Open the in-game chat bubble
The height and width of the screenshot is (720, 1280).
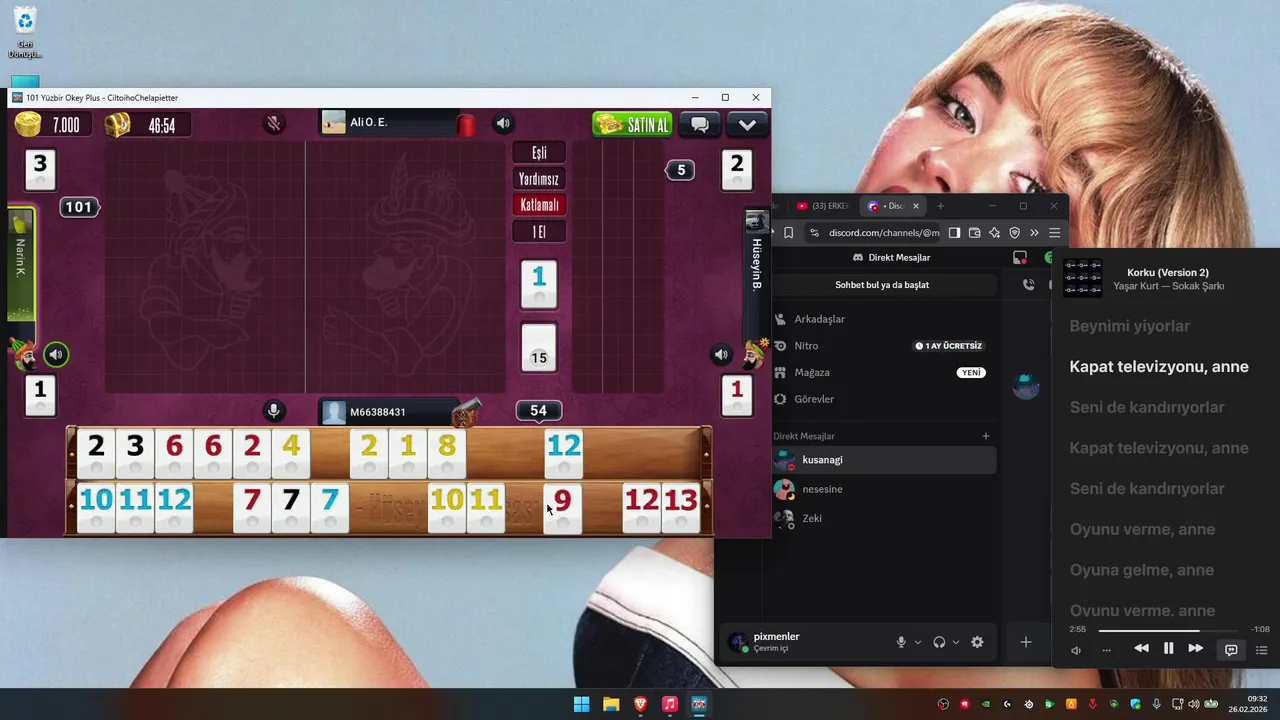700,124
